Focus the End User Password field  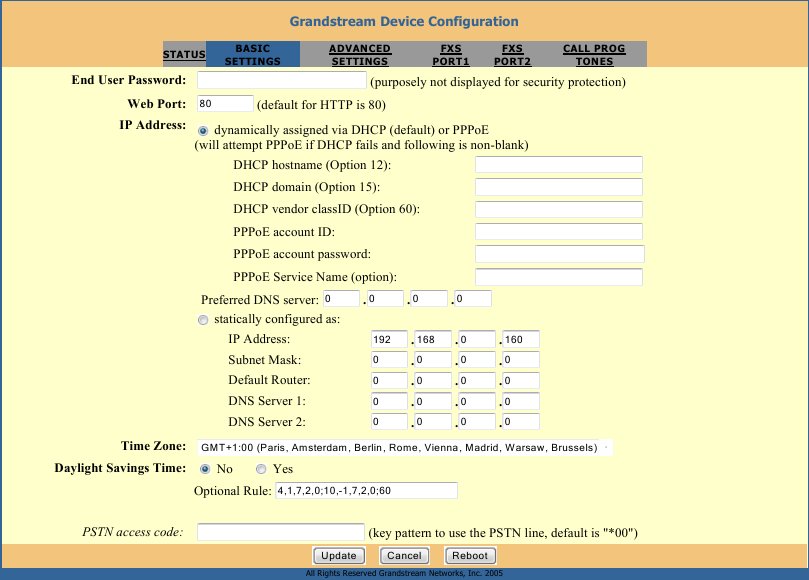coord(282,80)
